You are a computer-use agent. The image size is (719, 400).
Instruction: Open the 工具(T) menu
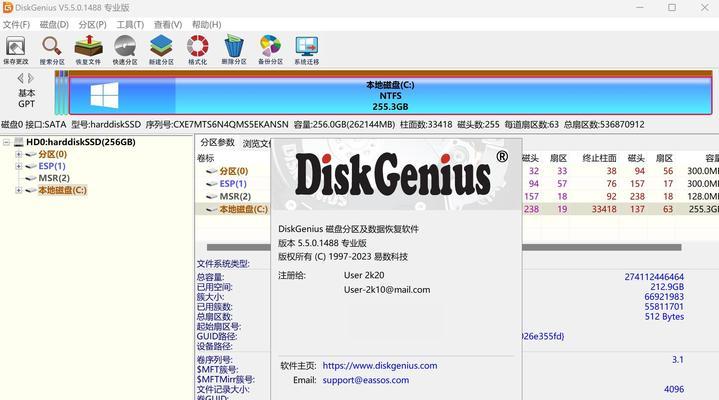(130, 25)
